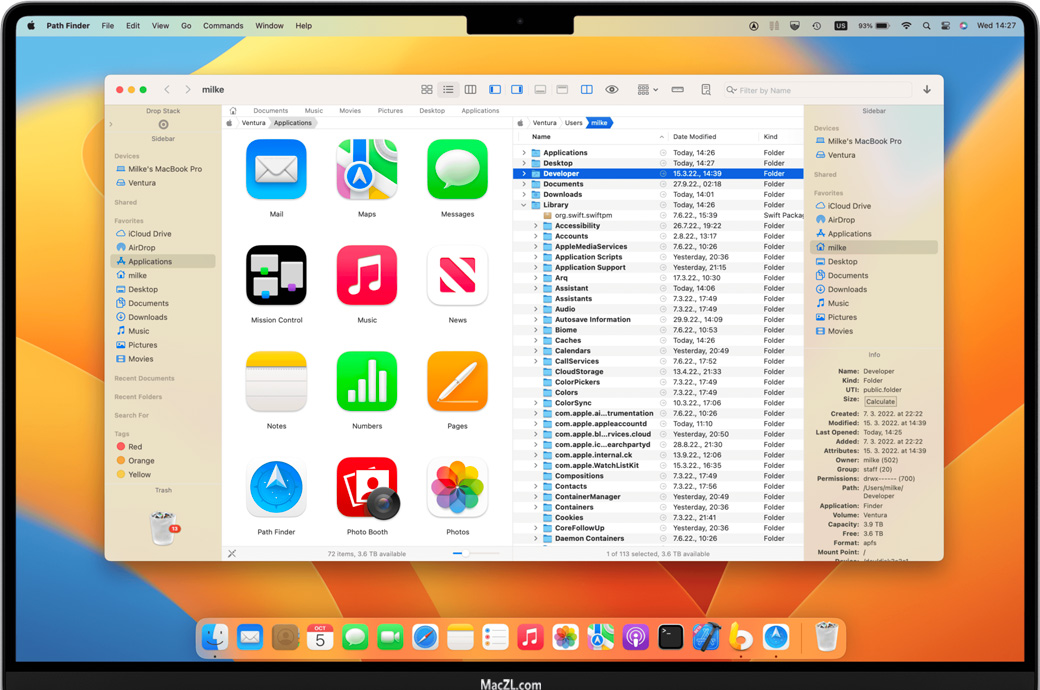
Task: Select the Photo Booth app icon
Action: 367,488
